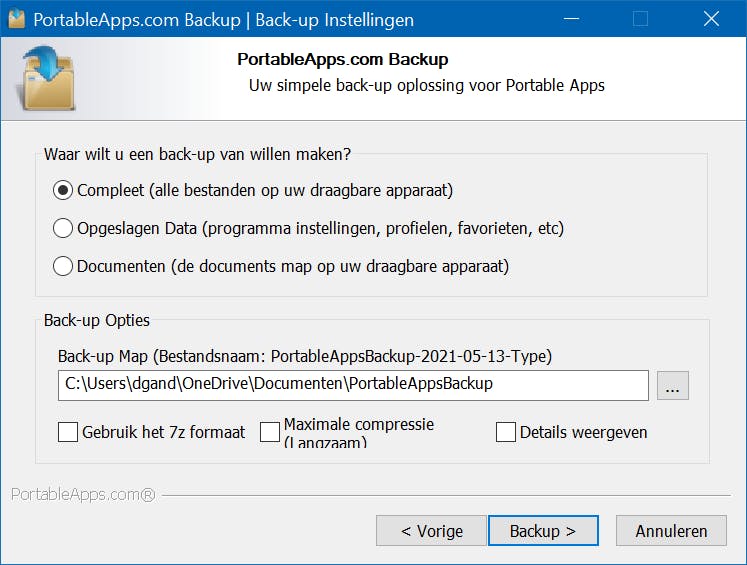Click the disabled maximize window icon
The height and width of the screenshot is (565, 747).
point(641,19)
